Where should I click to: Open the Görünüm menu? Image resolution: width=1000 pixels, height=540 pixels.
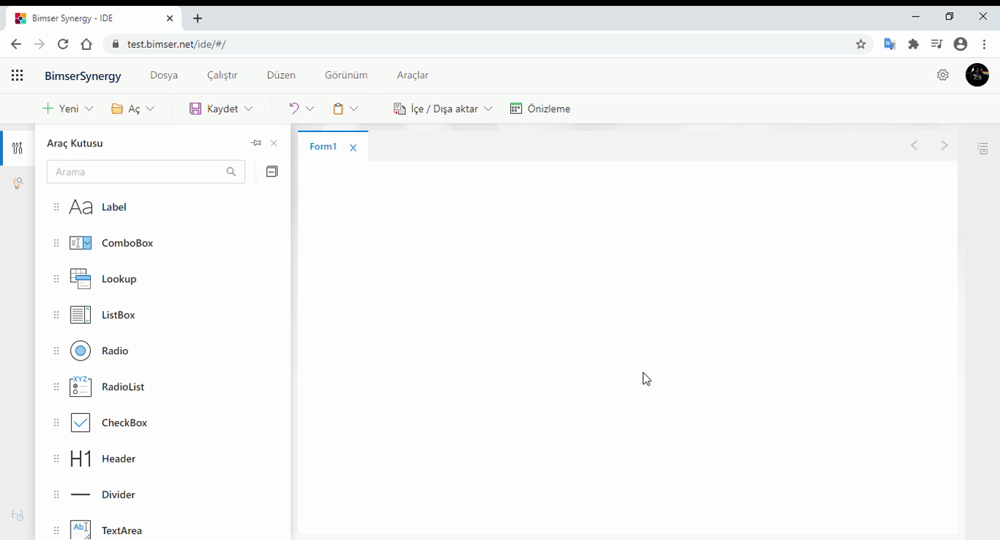[x=346, y=75]
